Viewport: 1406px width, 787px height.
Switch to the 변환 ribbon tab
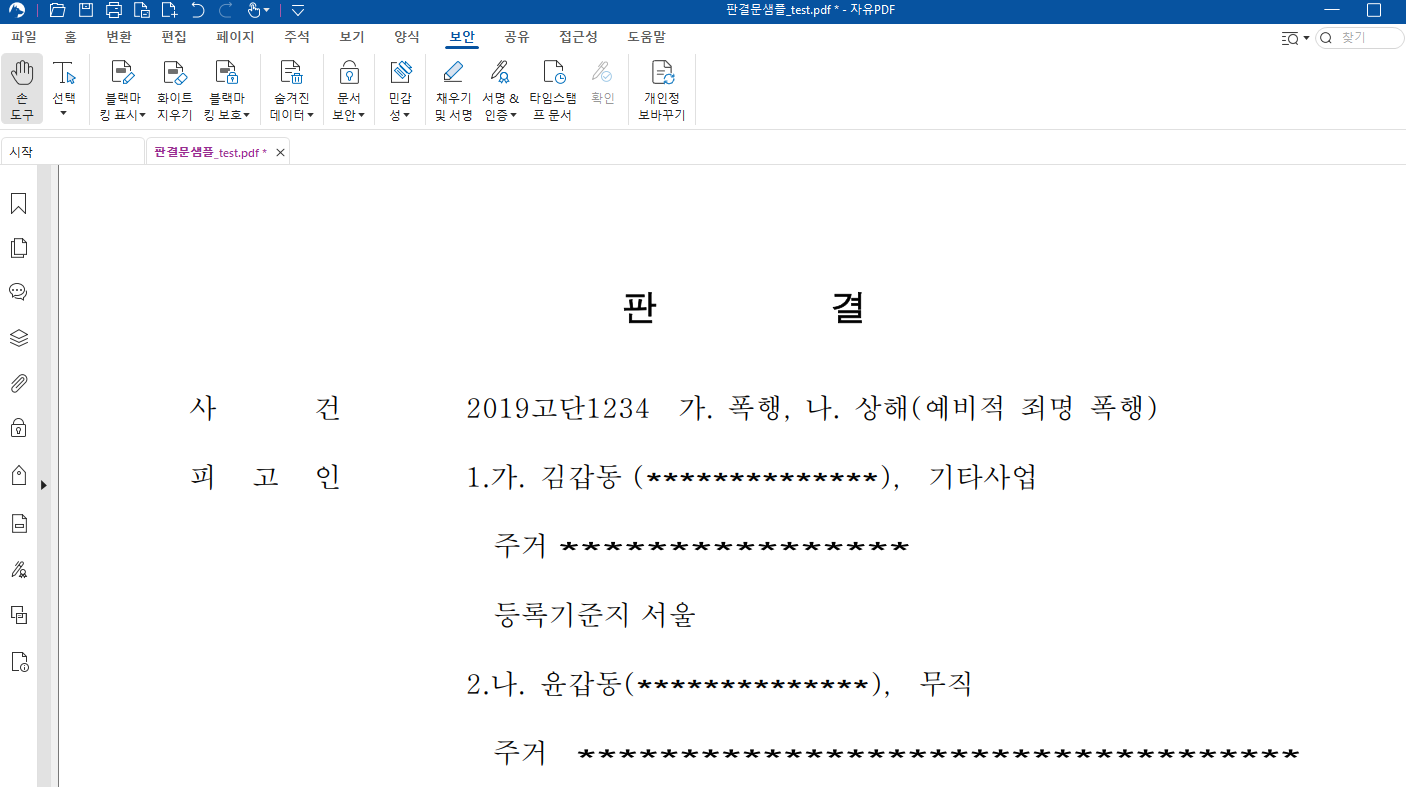click(x=119, y=37)
